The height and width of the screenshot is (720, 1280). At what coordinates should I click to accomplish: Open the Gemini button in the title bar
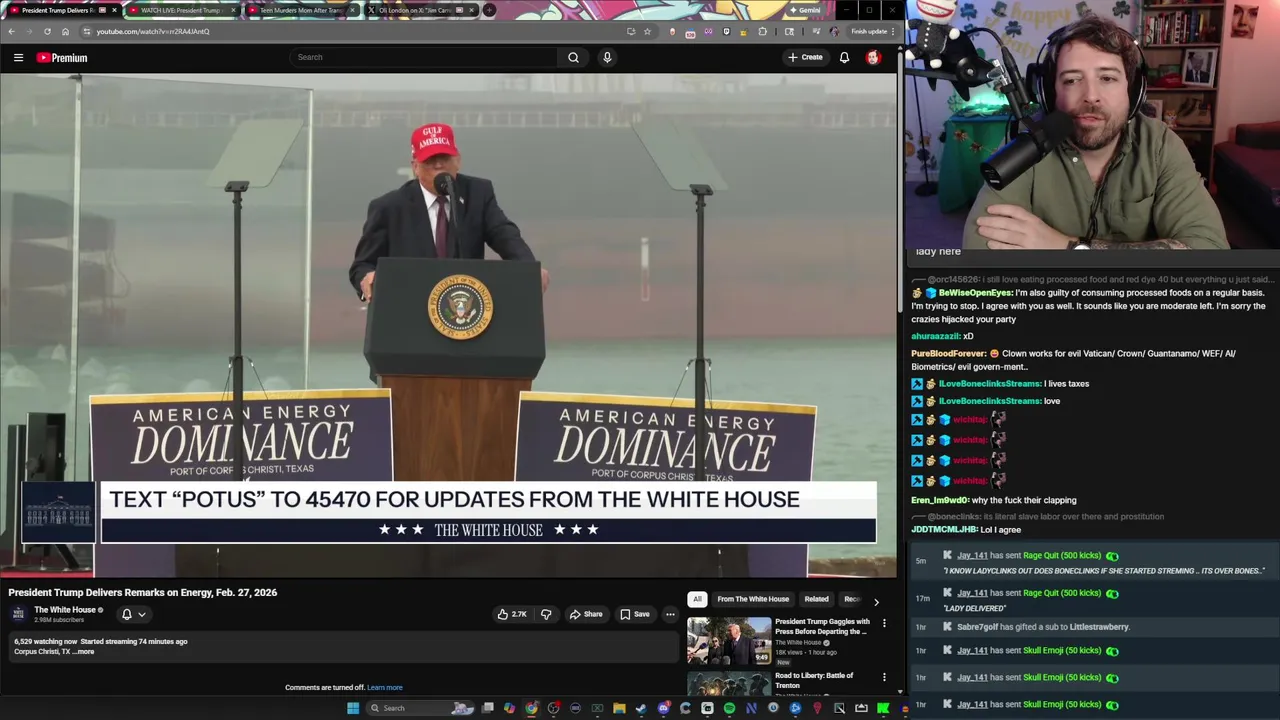pos(805,10)
